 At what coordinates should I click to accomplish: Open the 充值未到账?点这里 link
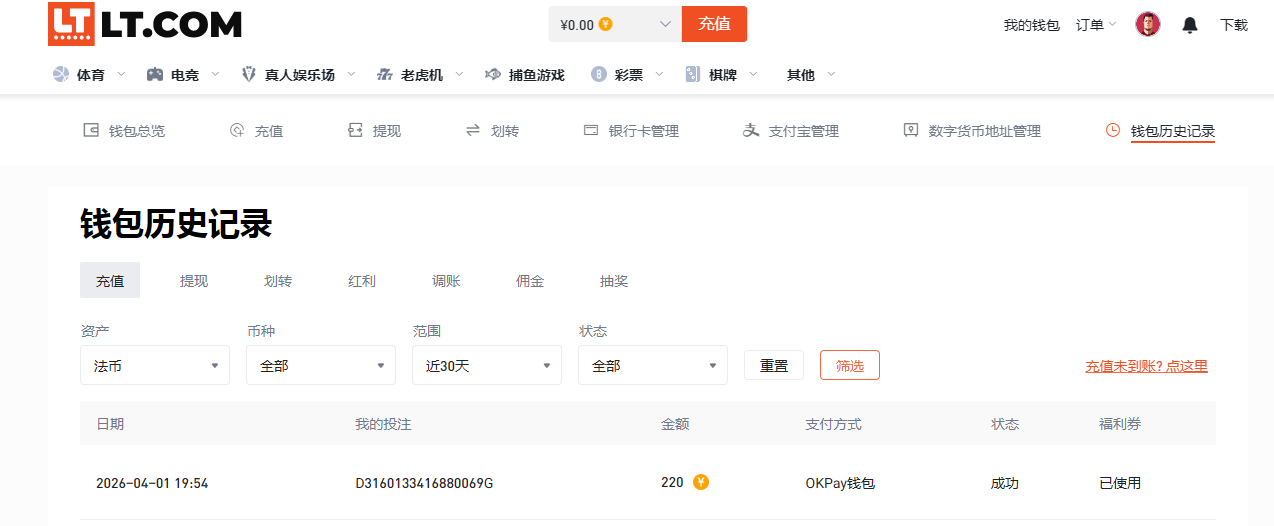pos(1147,366)
